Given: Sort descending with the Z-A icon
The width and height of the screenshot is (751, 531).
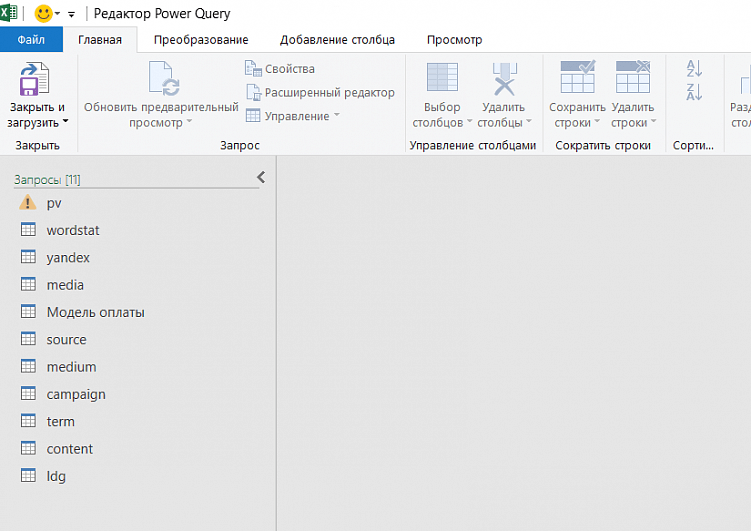Looking at the screenshot, I should (x=694, y=92).
